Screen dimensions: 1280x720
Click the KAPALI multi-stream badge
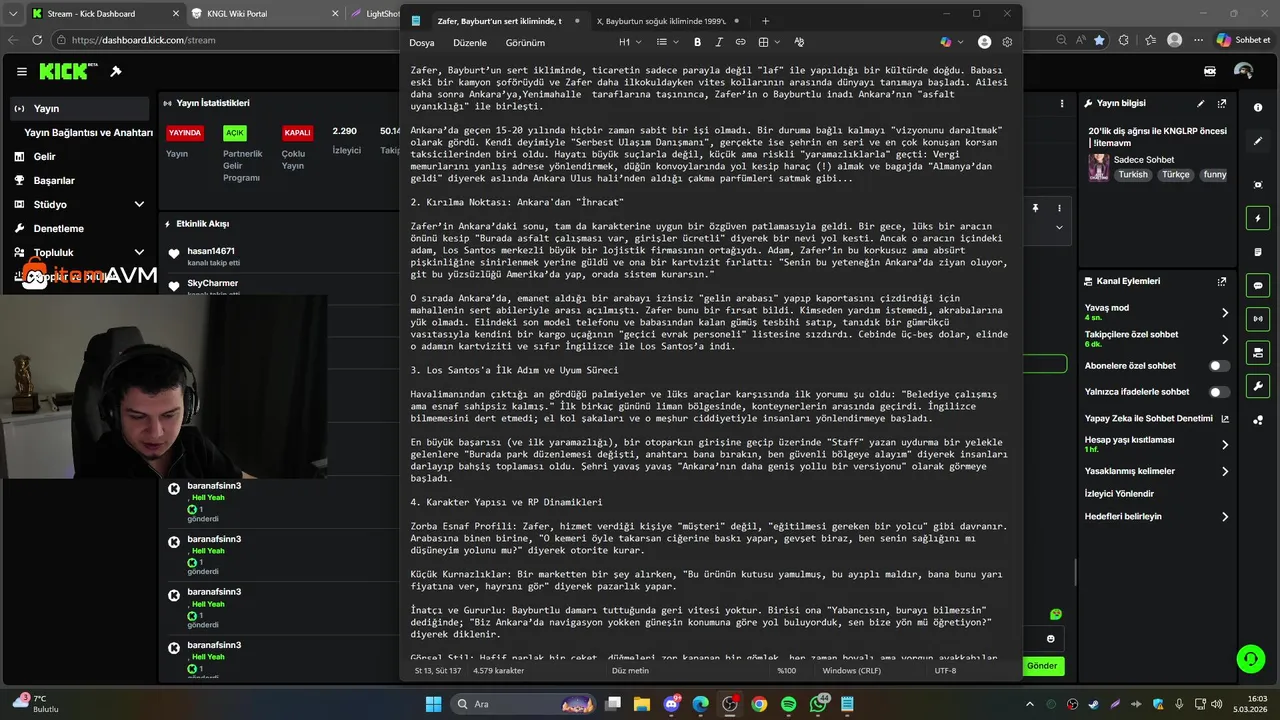(x=297, y=132)
